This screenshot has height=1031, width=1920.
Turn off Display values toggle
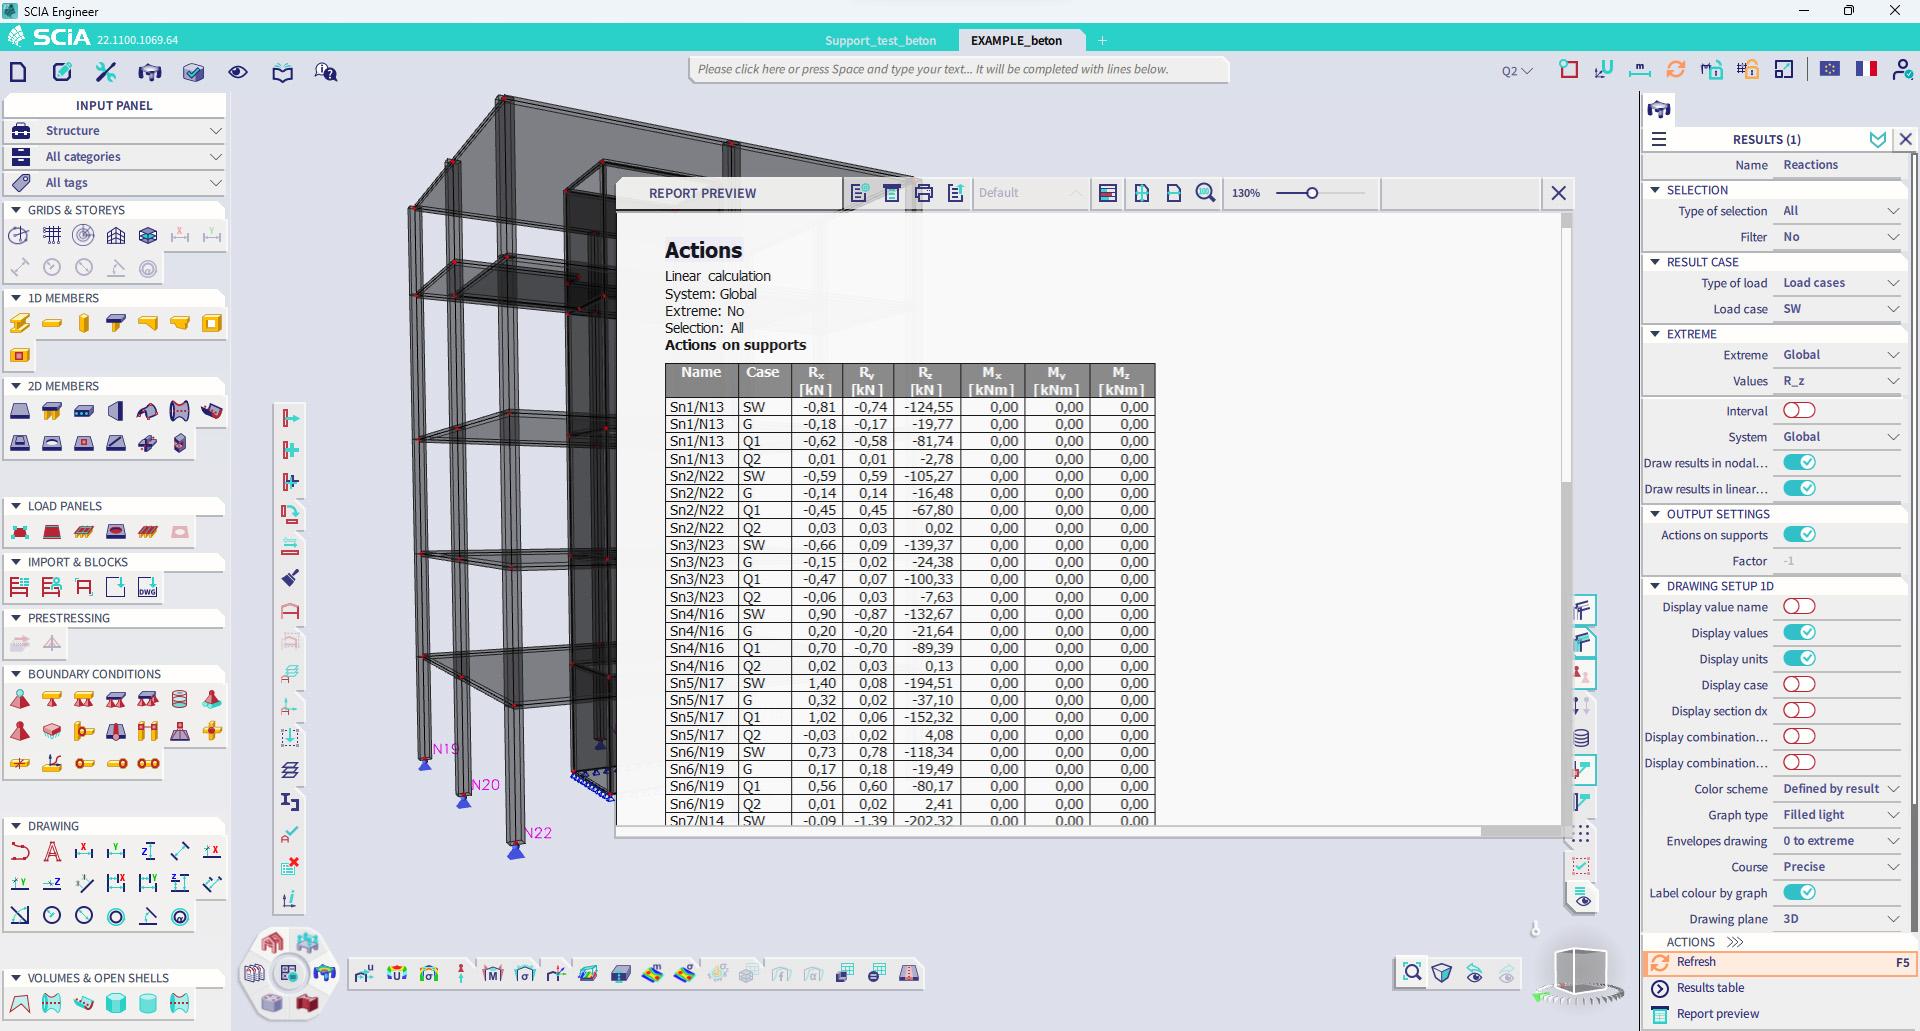[x=1799, y=633]
